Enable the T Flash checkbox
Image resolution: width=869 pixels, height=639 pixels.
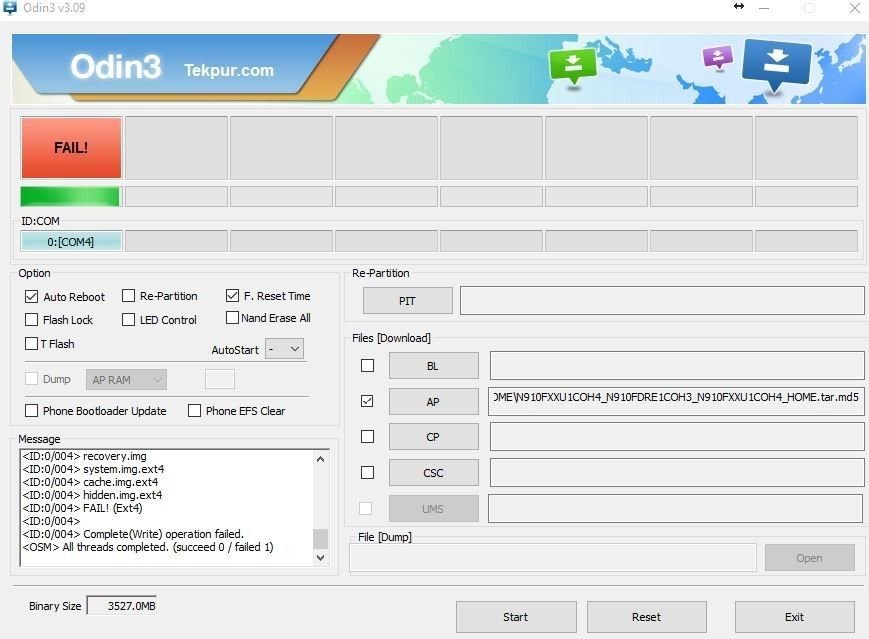[x=32, y=344]
